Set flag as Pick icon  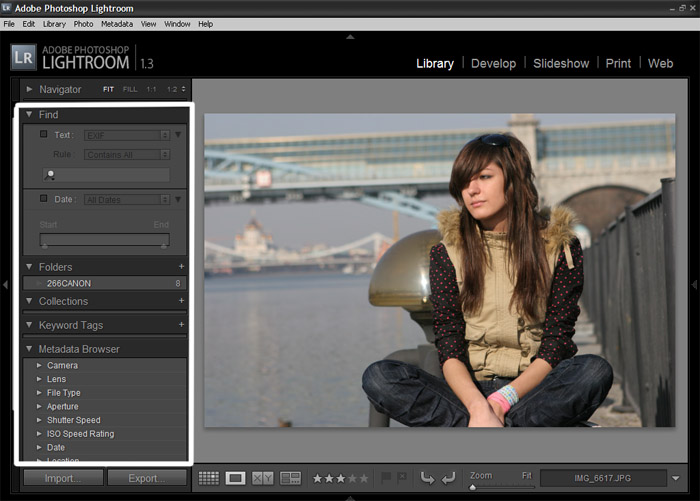click(x=385, y=478)
